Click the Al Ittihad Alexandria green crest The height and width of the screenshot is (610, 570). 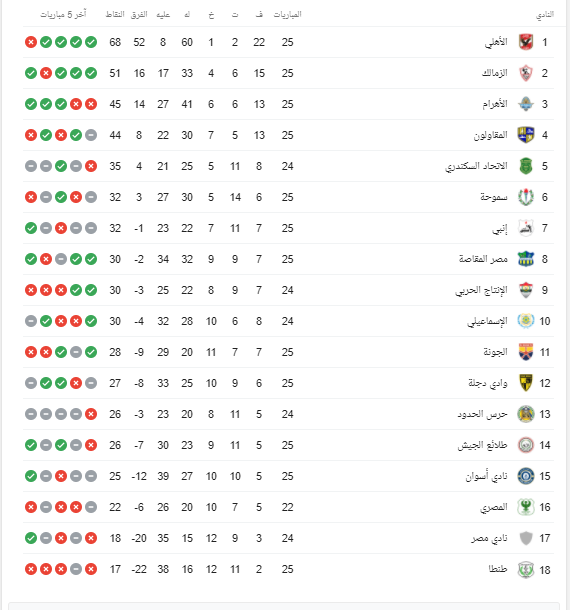526,166
